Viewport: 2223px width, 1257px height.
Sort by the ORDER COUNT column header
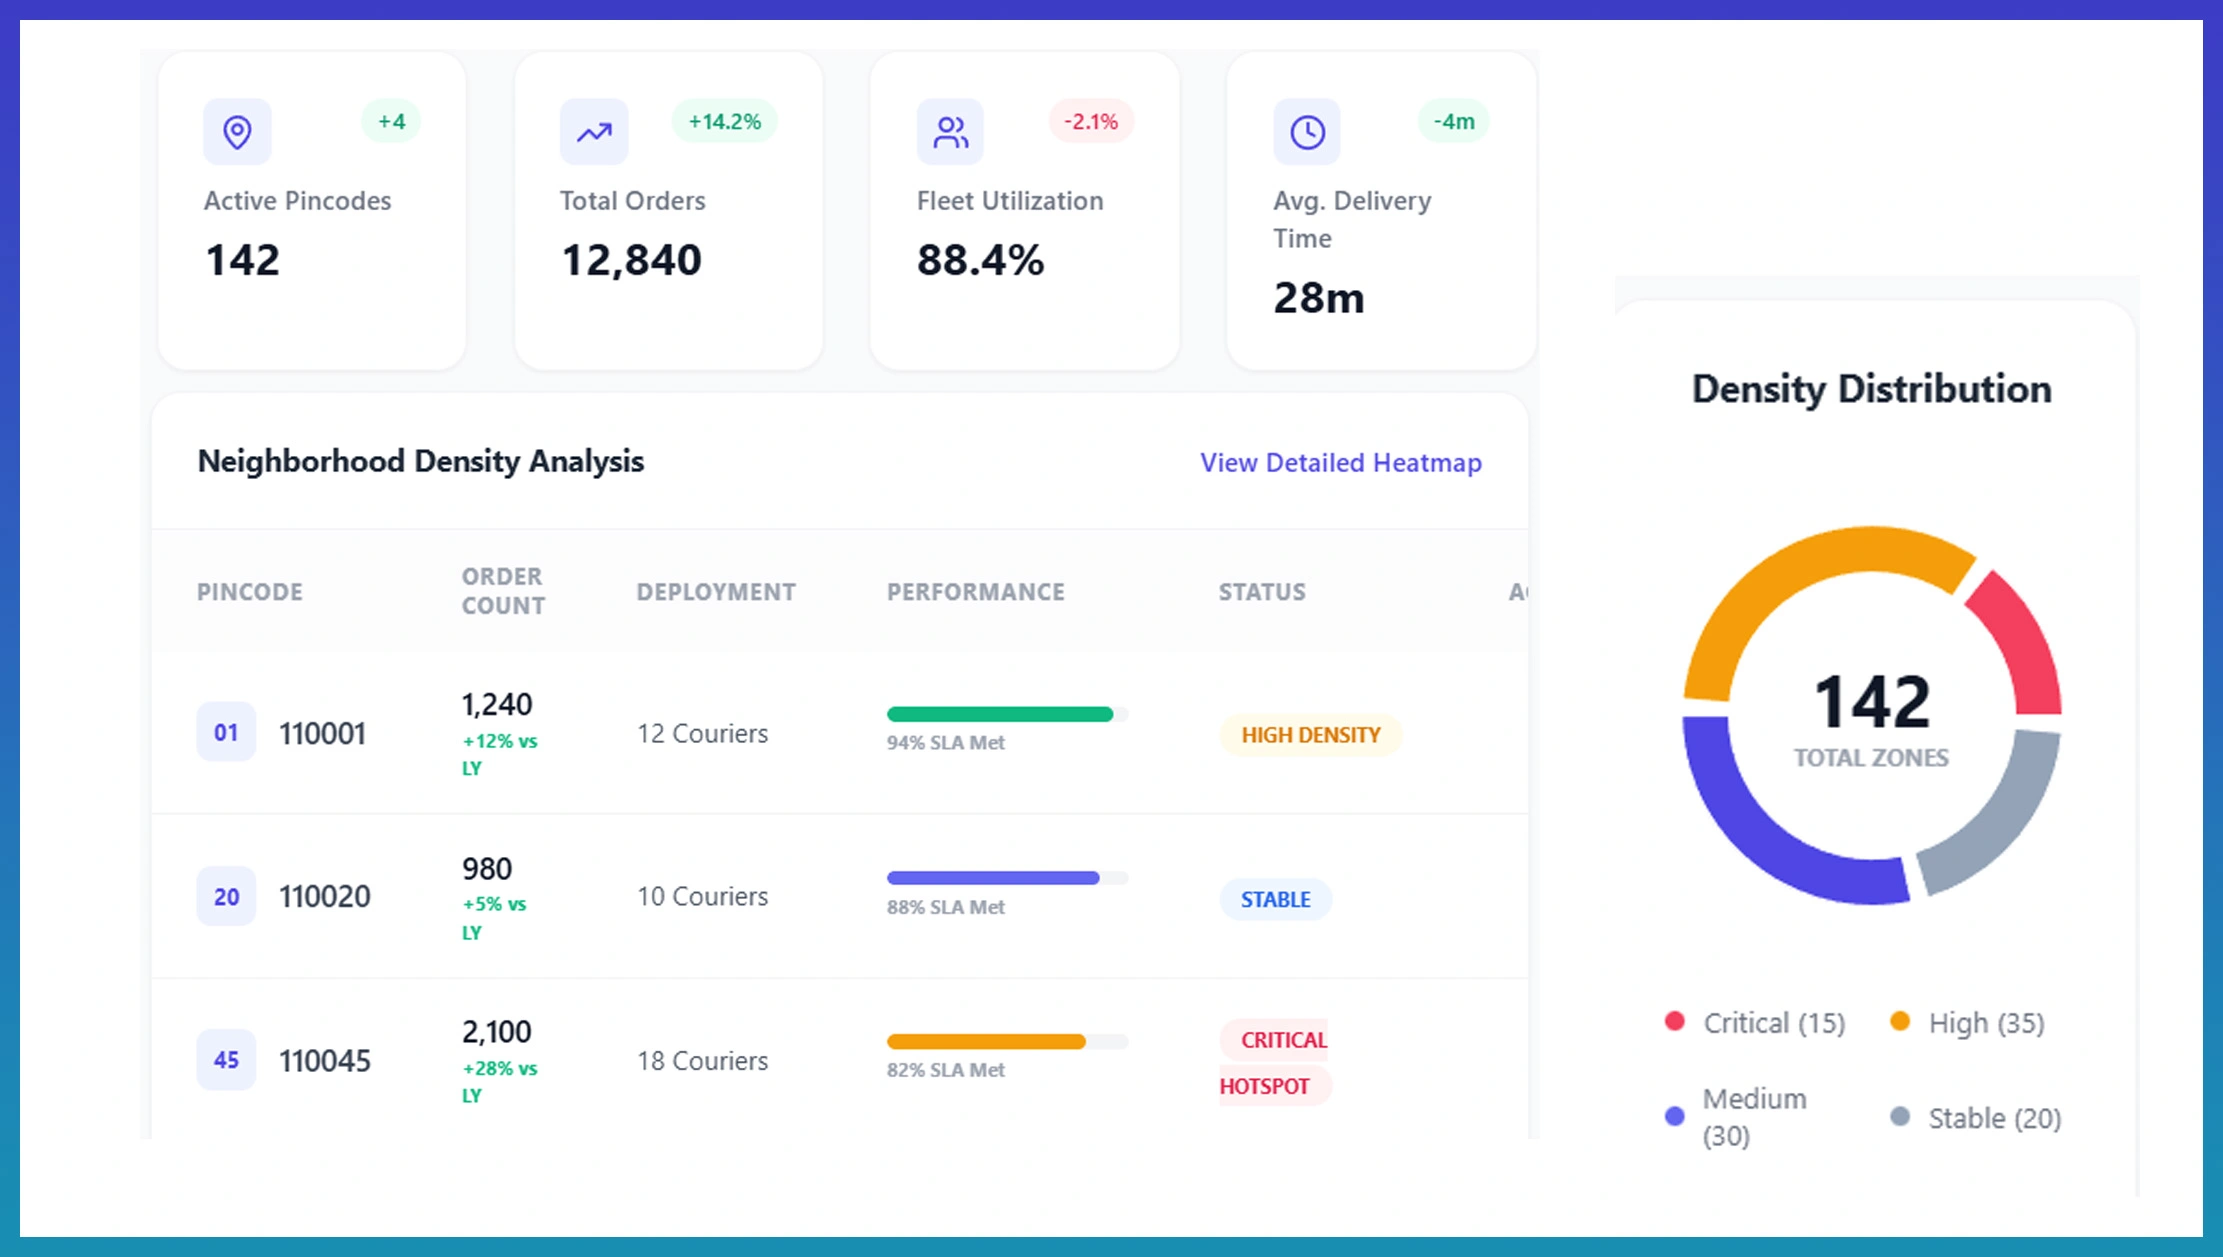[x=503, y=591]
